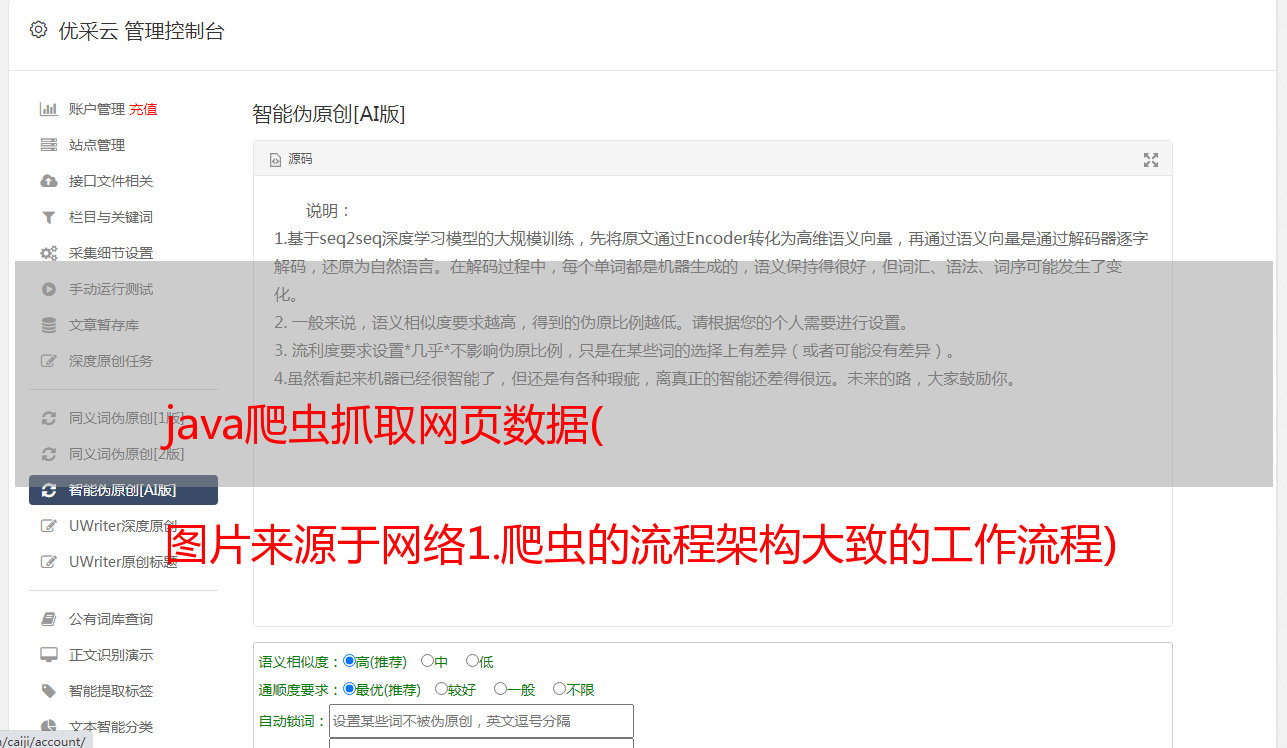1287x748 pixels.
Task: Click the red 充值 link
Action: (143, 109)
